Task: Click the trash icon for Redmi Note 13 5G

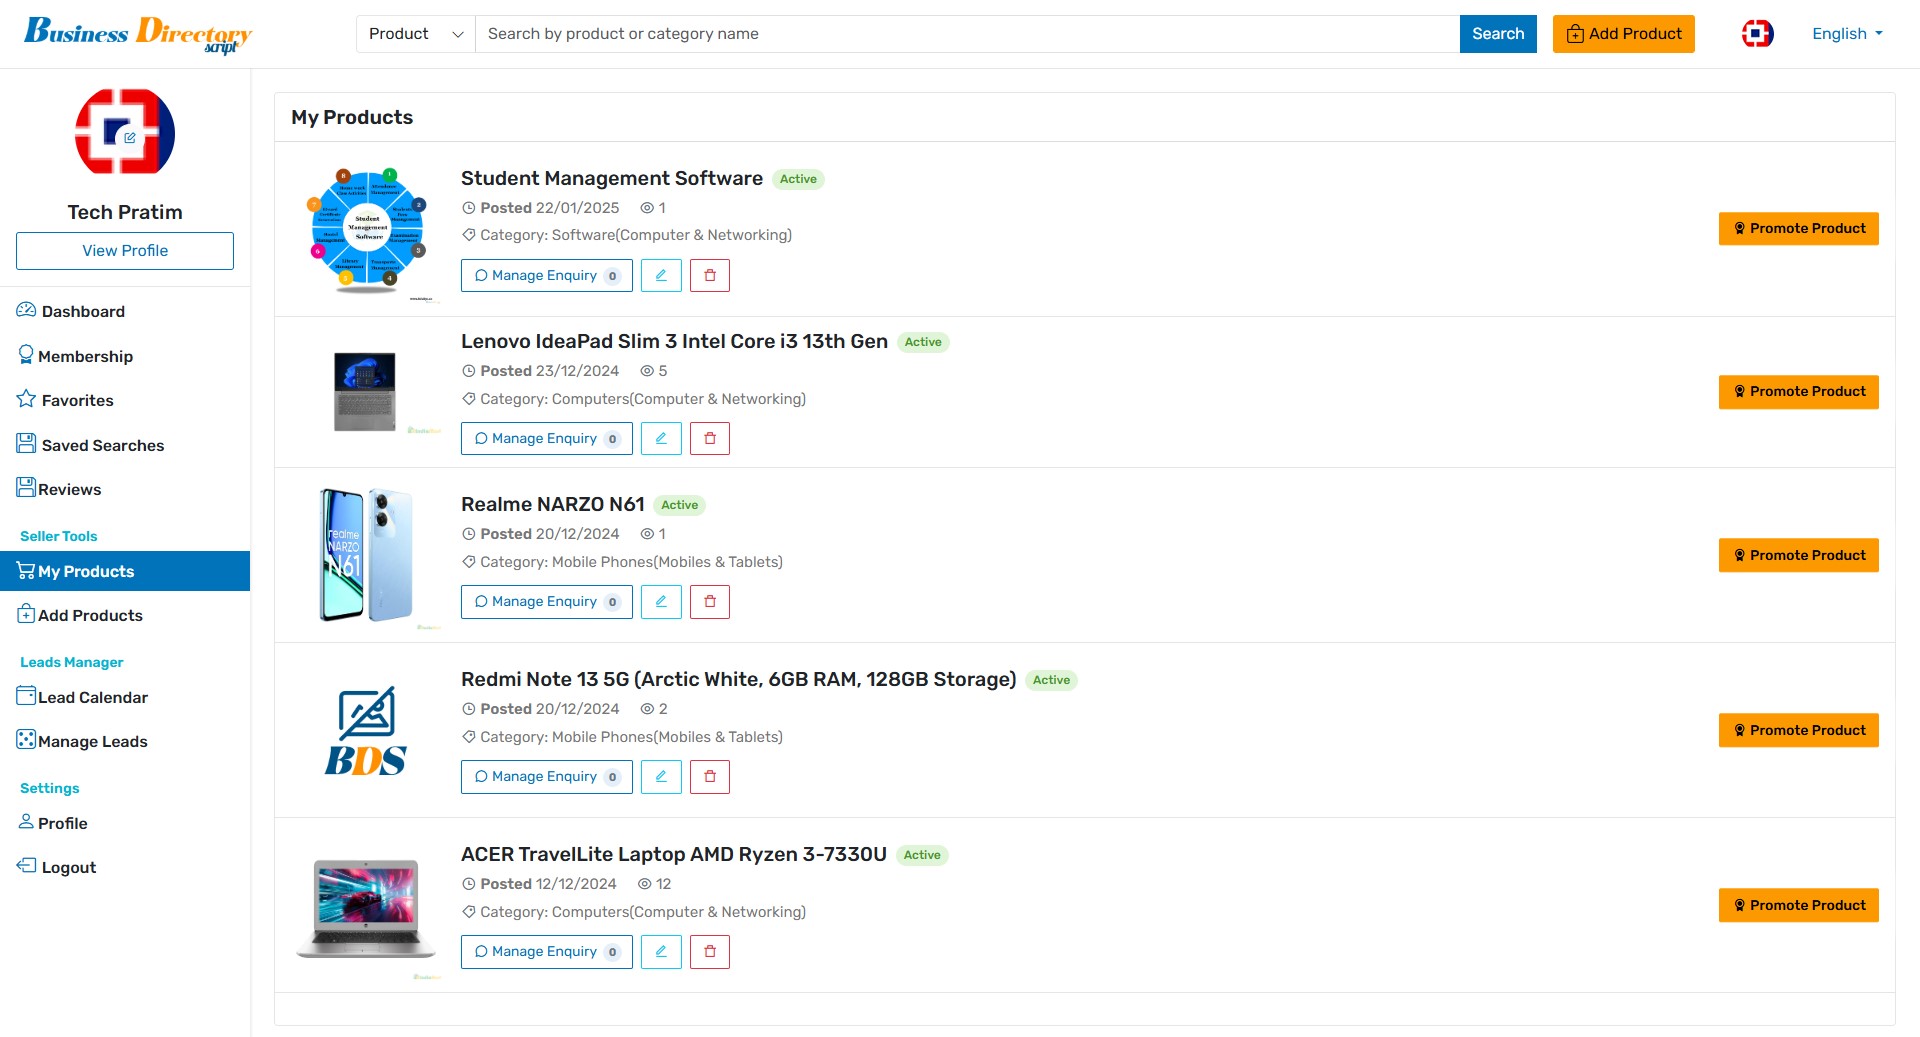Action: pos(710,777)
